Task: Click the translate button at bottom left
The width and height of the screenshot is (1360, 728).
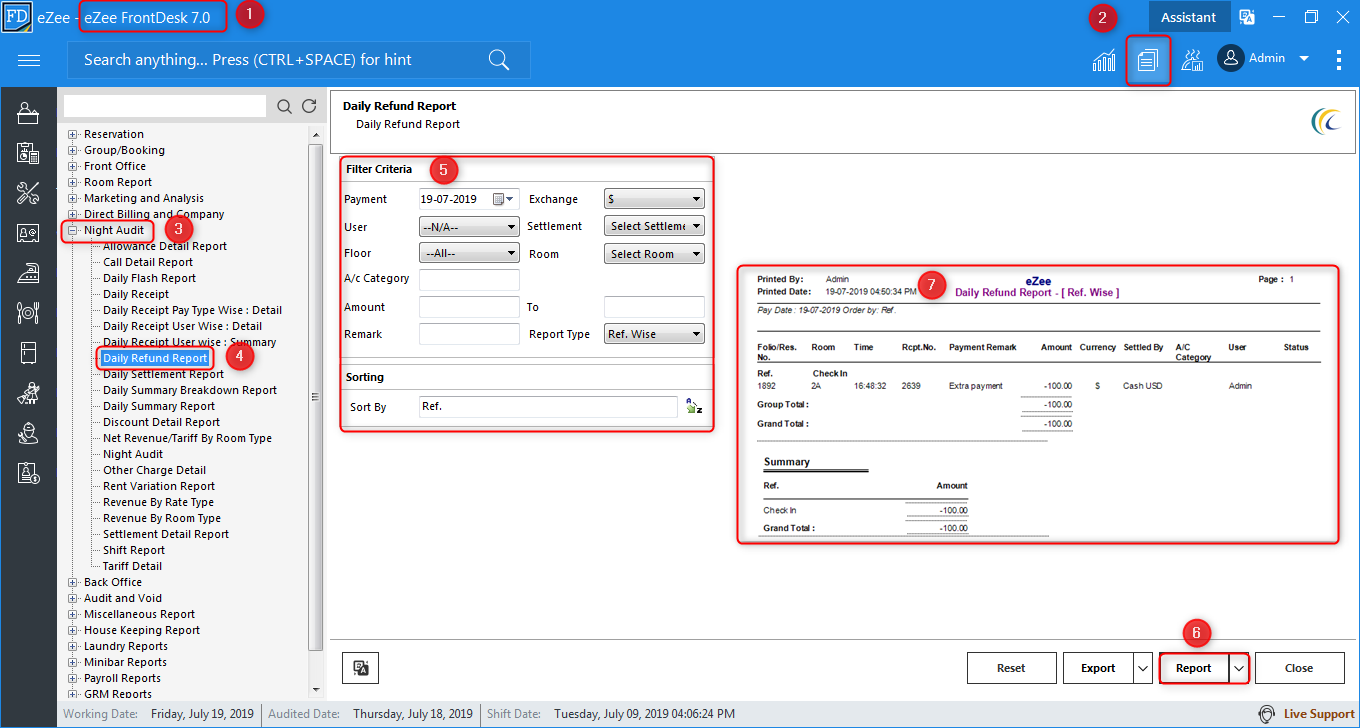Action: pyautogui.click(x=360, y=668)
